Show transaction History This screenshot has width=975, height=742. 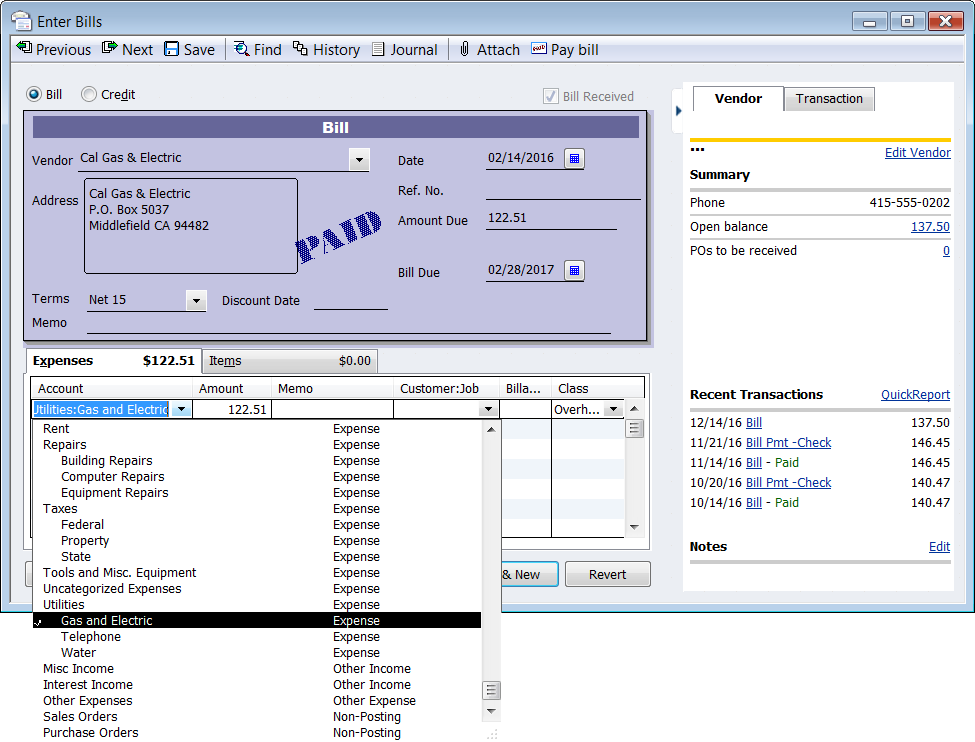326,49
